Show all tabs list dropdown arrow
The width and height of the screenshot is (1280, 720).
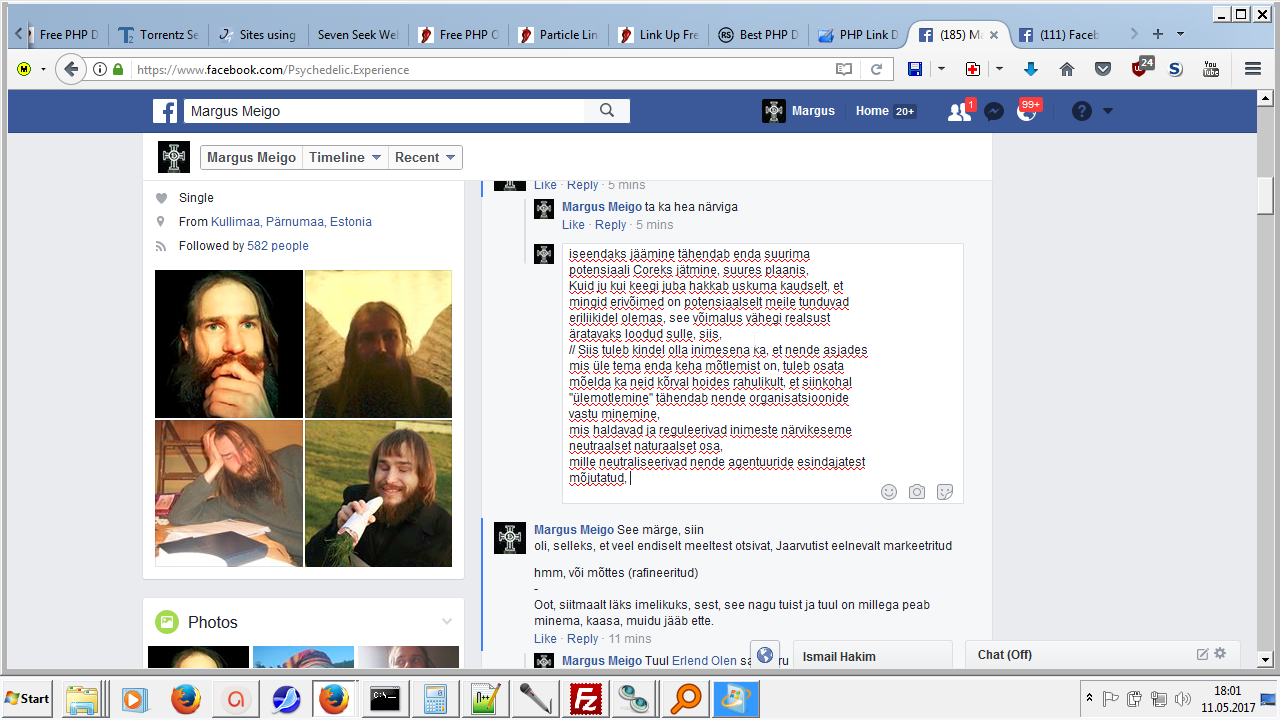(x=1181, y=34)
